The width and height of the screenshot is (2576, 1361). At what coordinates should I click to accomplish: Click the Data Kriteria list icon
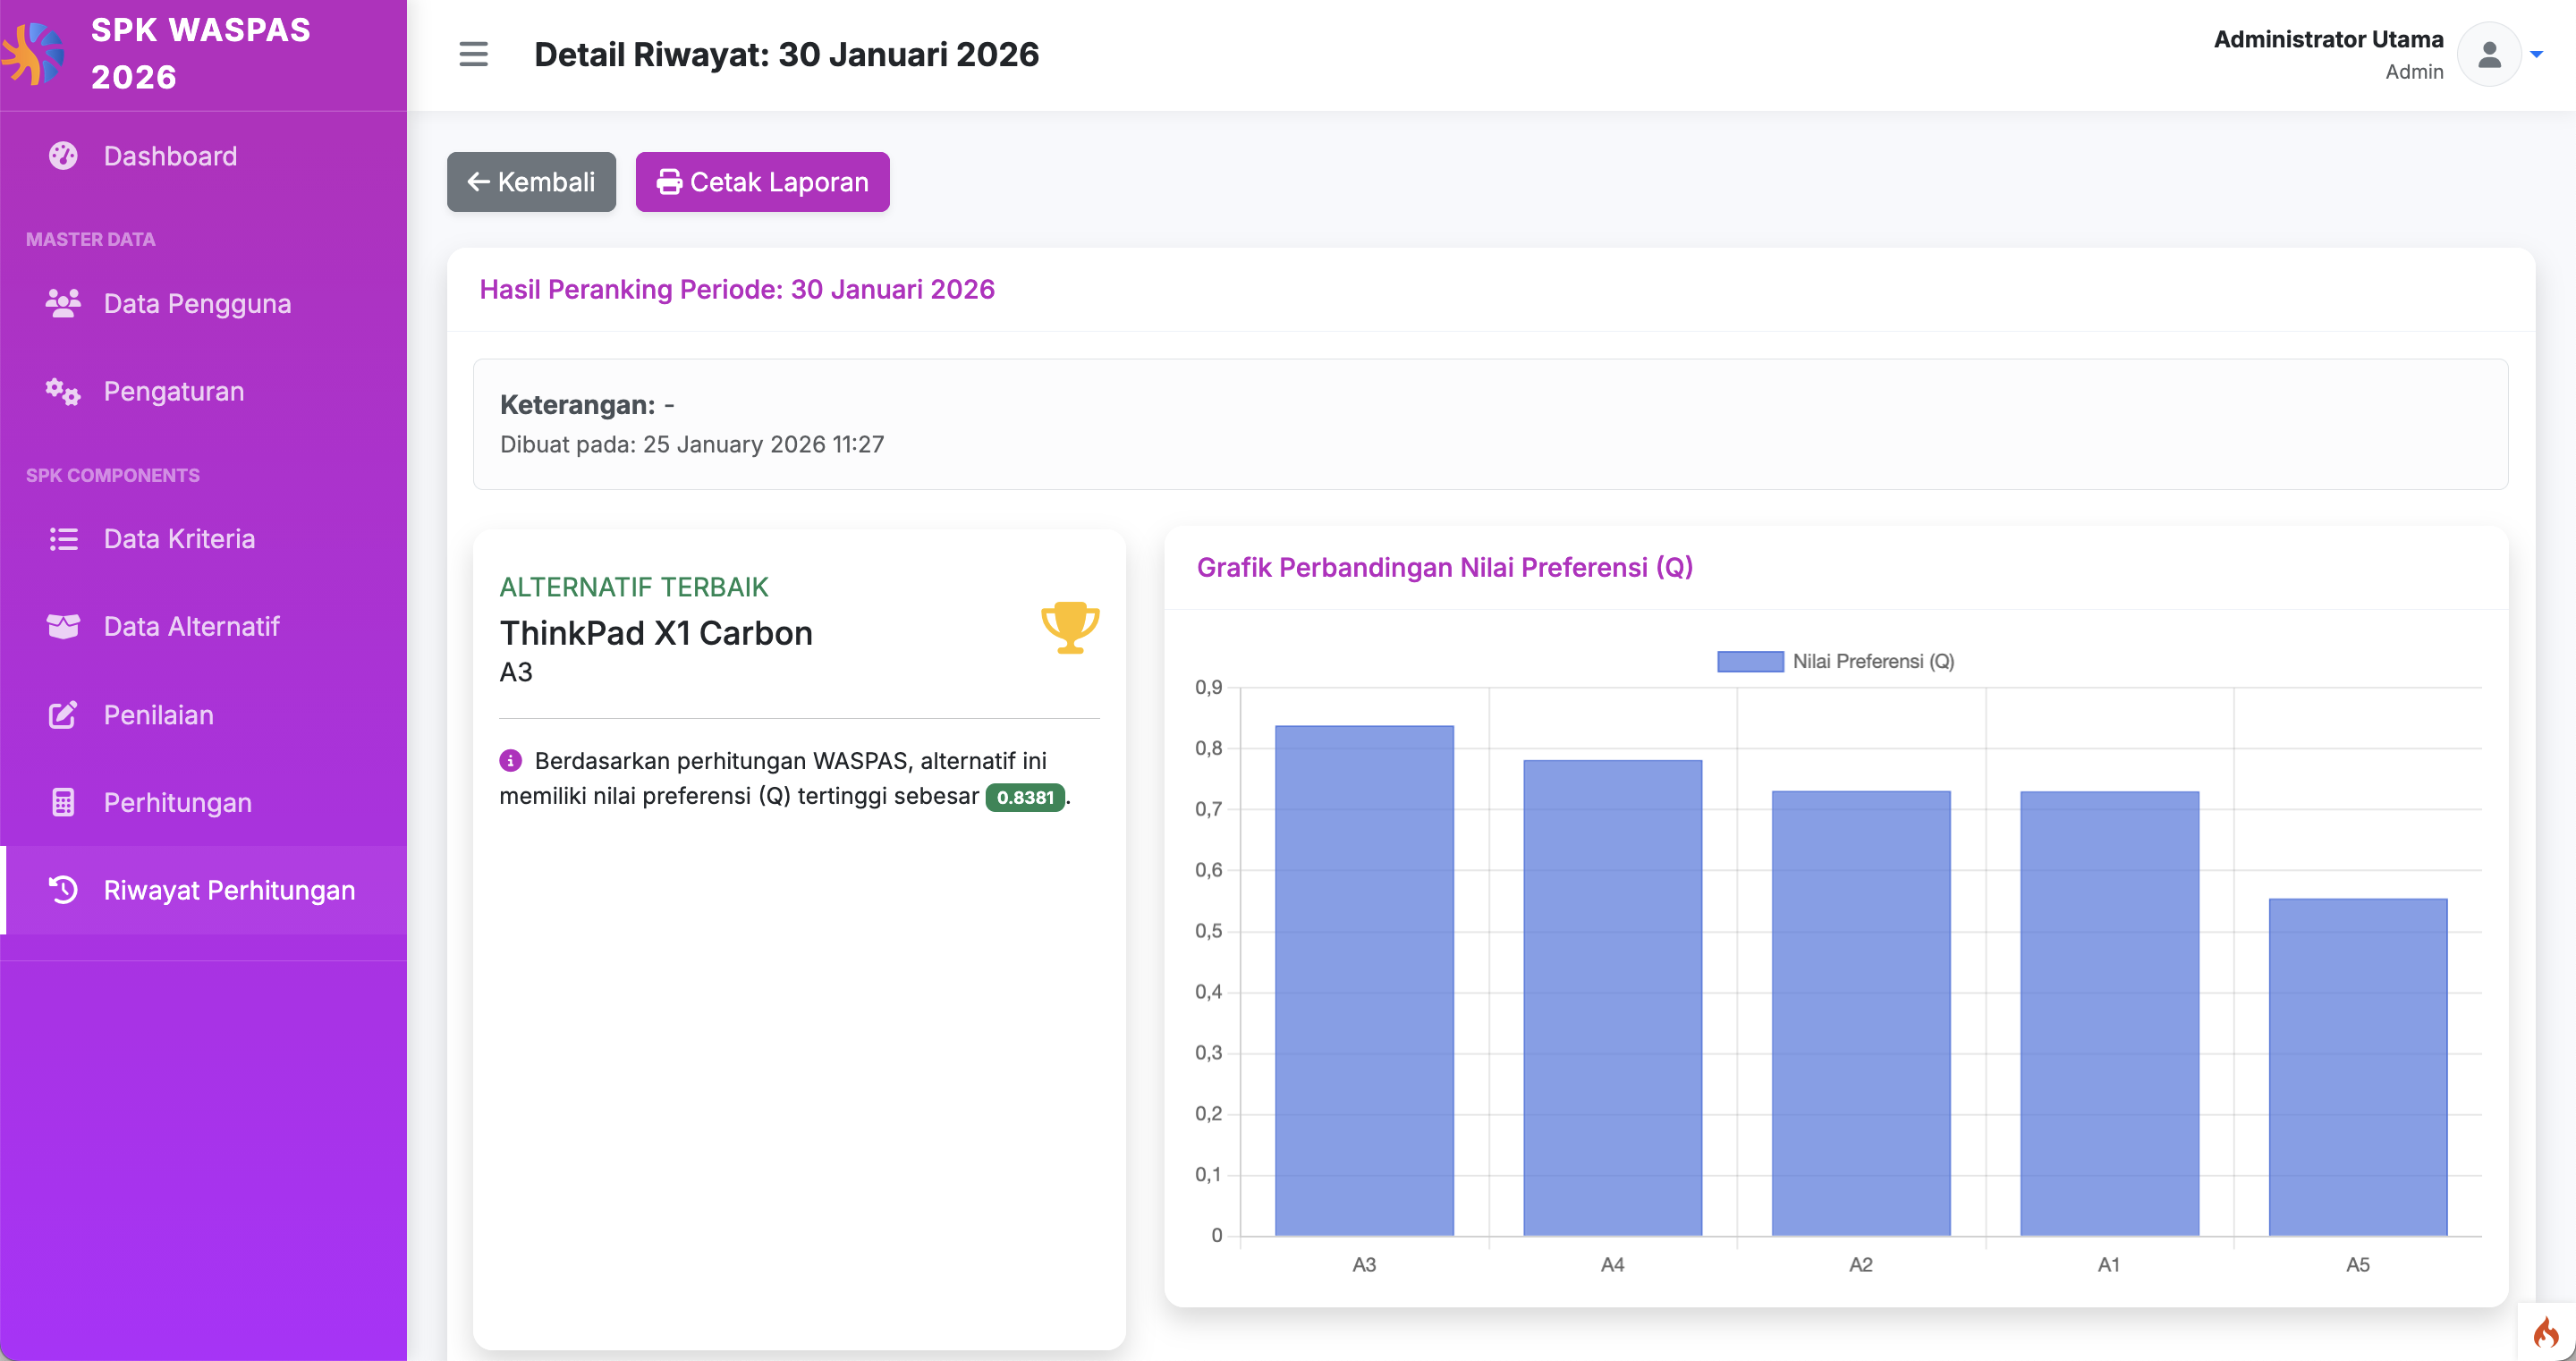[x=63, y=539]
